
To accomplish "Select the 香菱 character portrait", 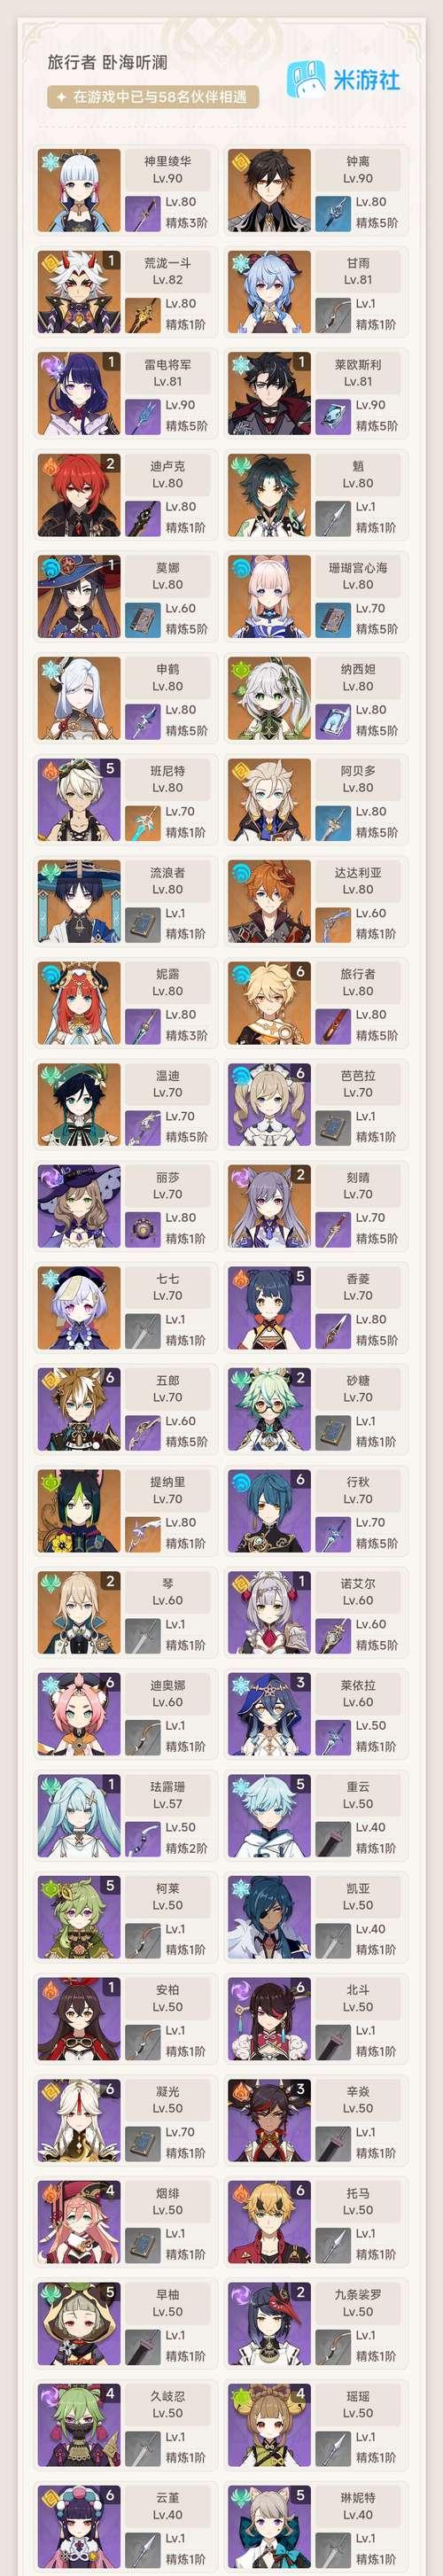I will tap(268, 1309).
